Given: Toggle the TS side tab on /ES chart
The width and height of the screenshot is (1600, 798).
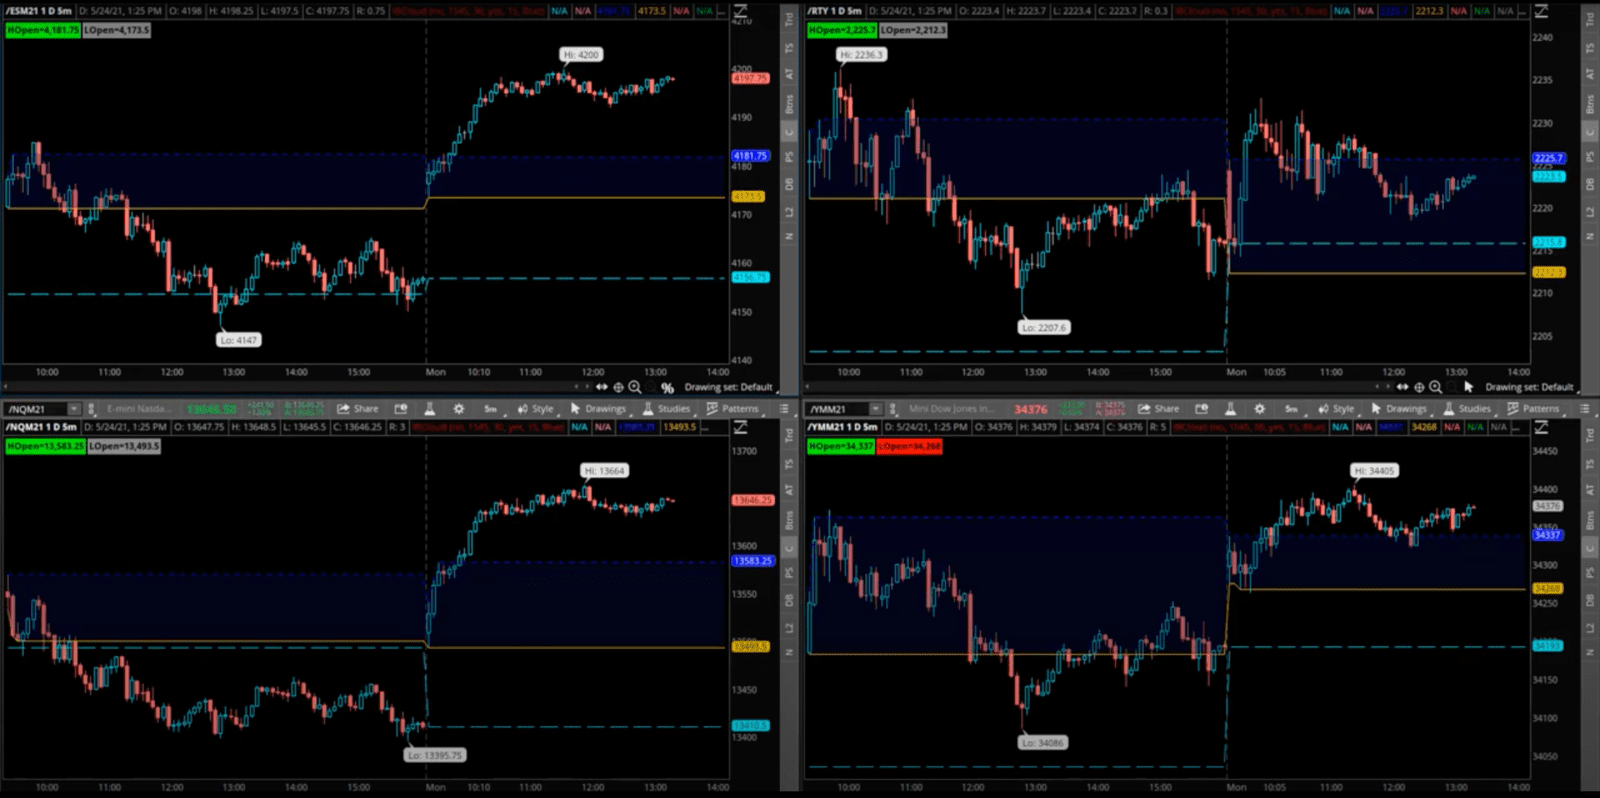Looking at the screenshot, I should coord(789,47).
